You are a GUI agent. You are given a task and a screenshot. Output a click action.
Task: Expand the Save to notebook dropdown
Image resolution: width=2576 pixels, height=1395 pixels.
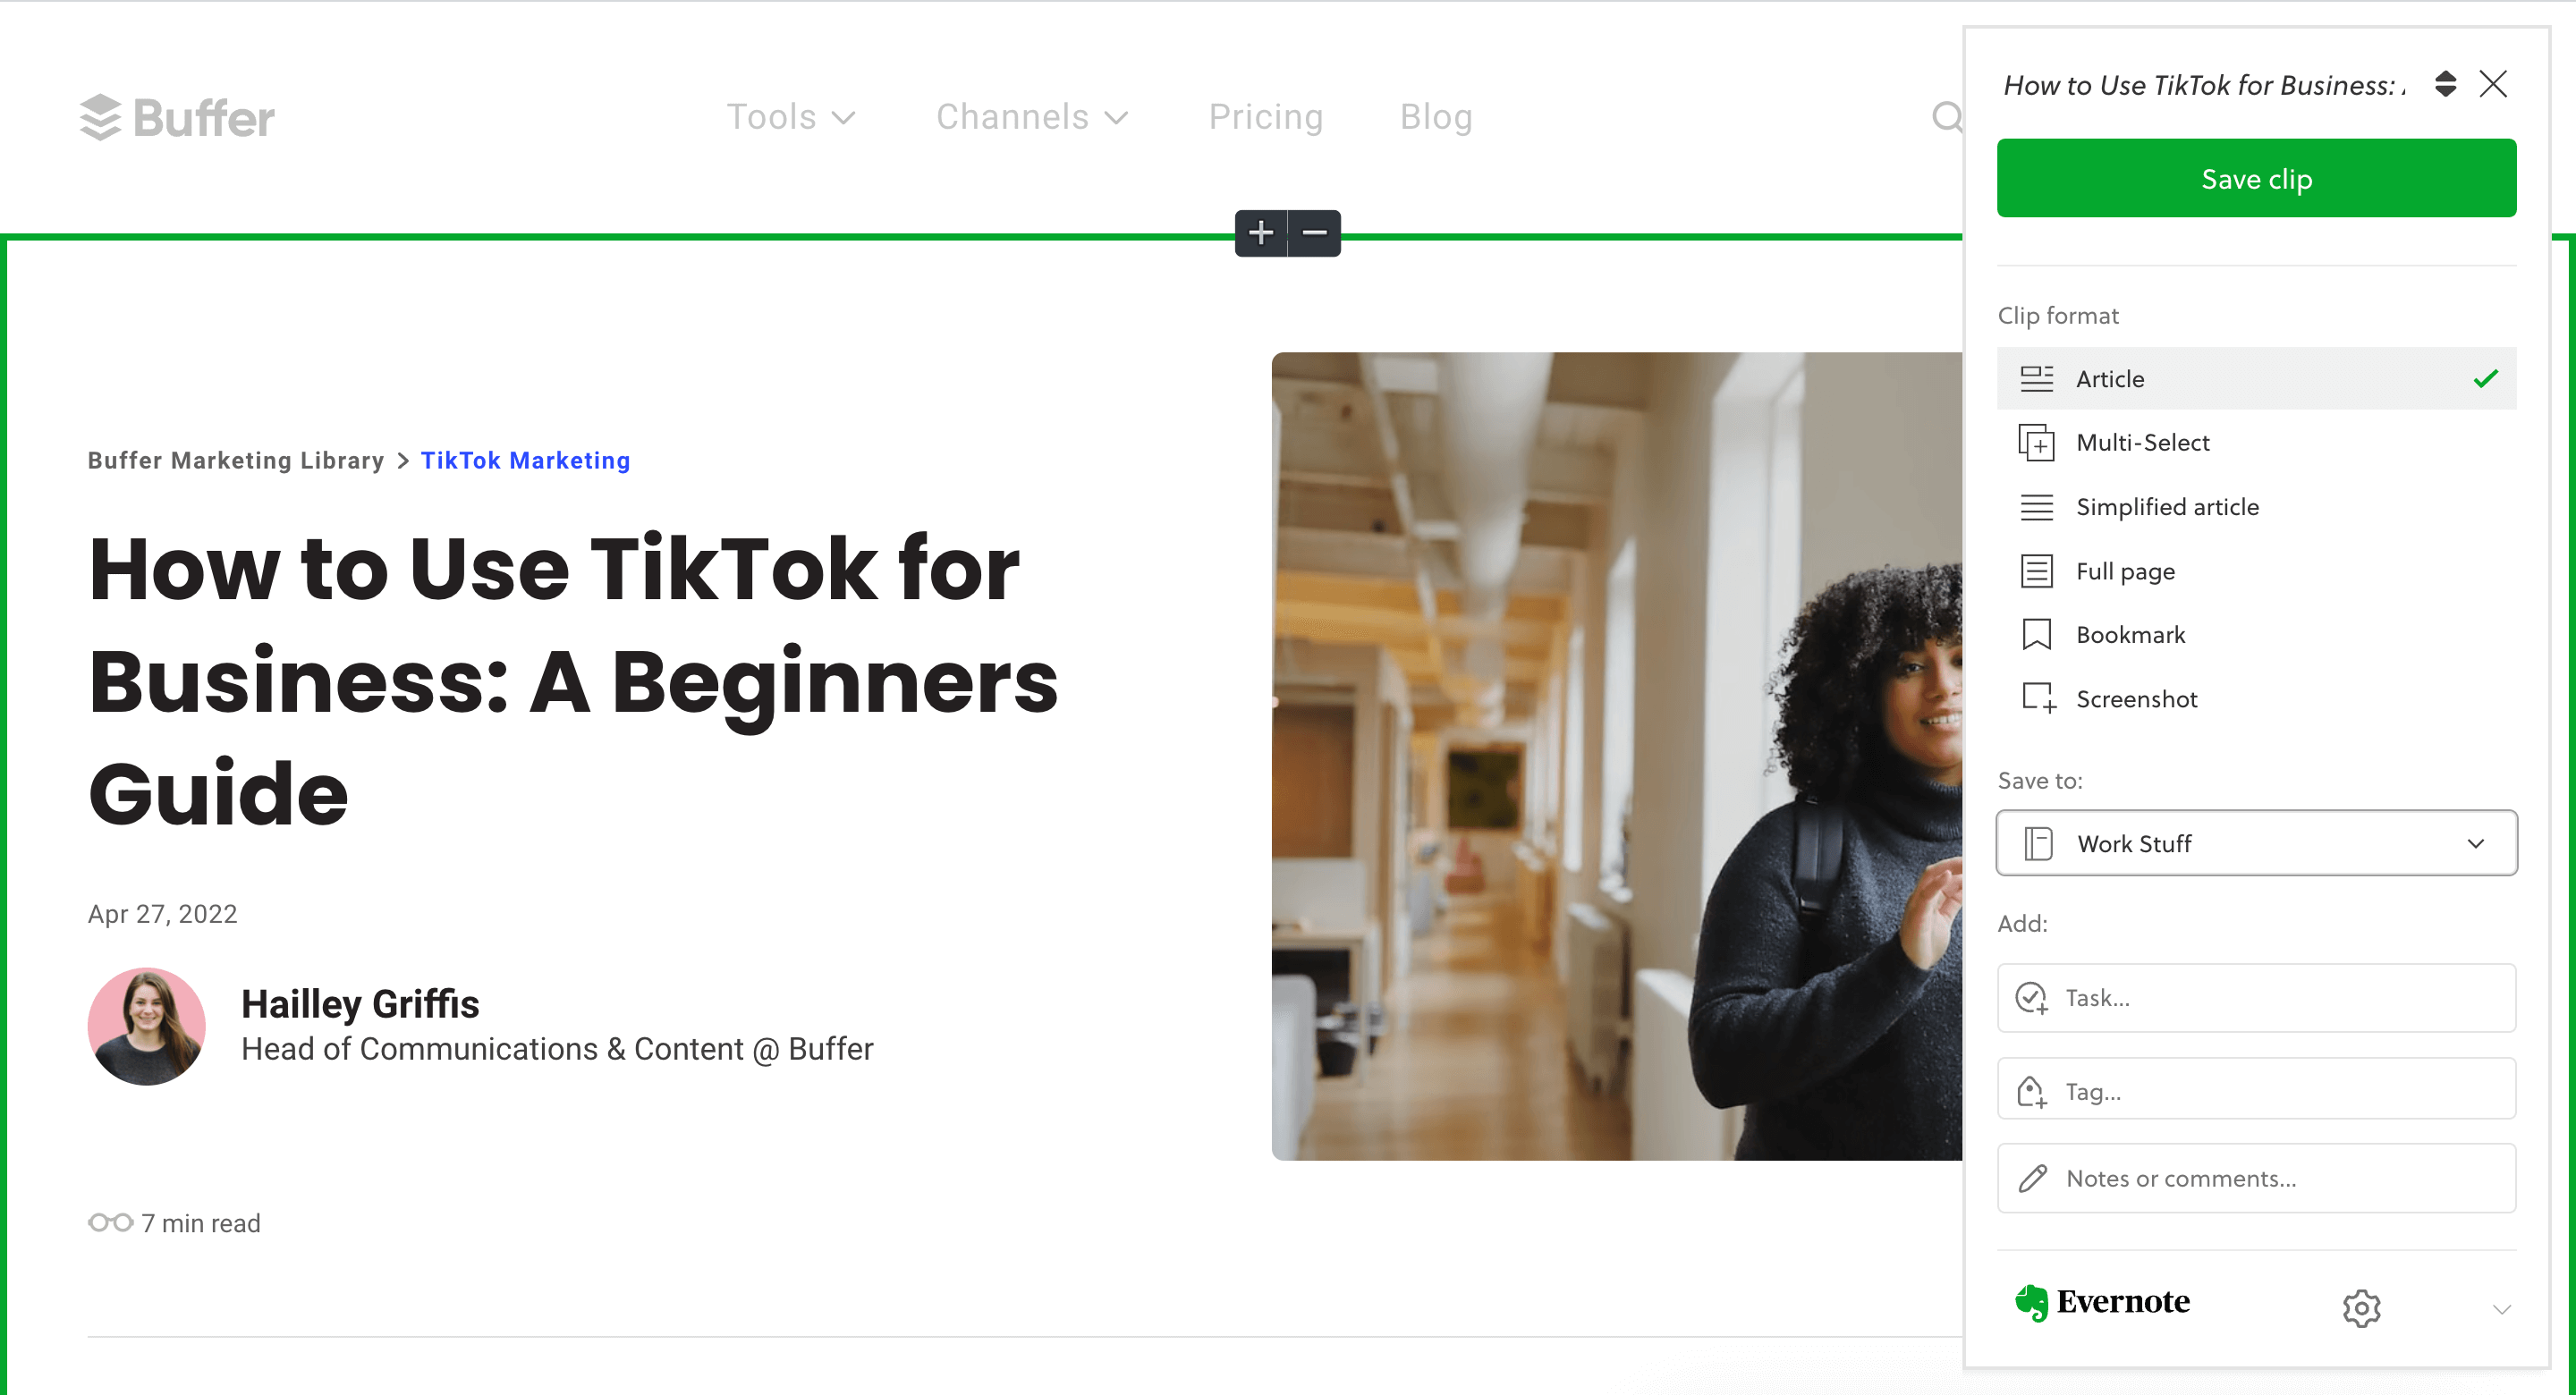point(2257,841)
